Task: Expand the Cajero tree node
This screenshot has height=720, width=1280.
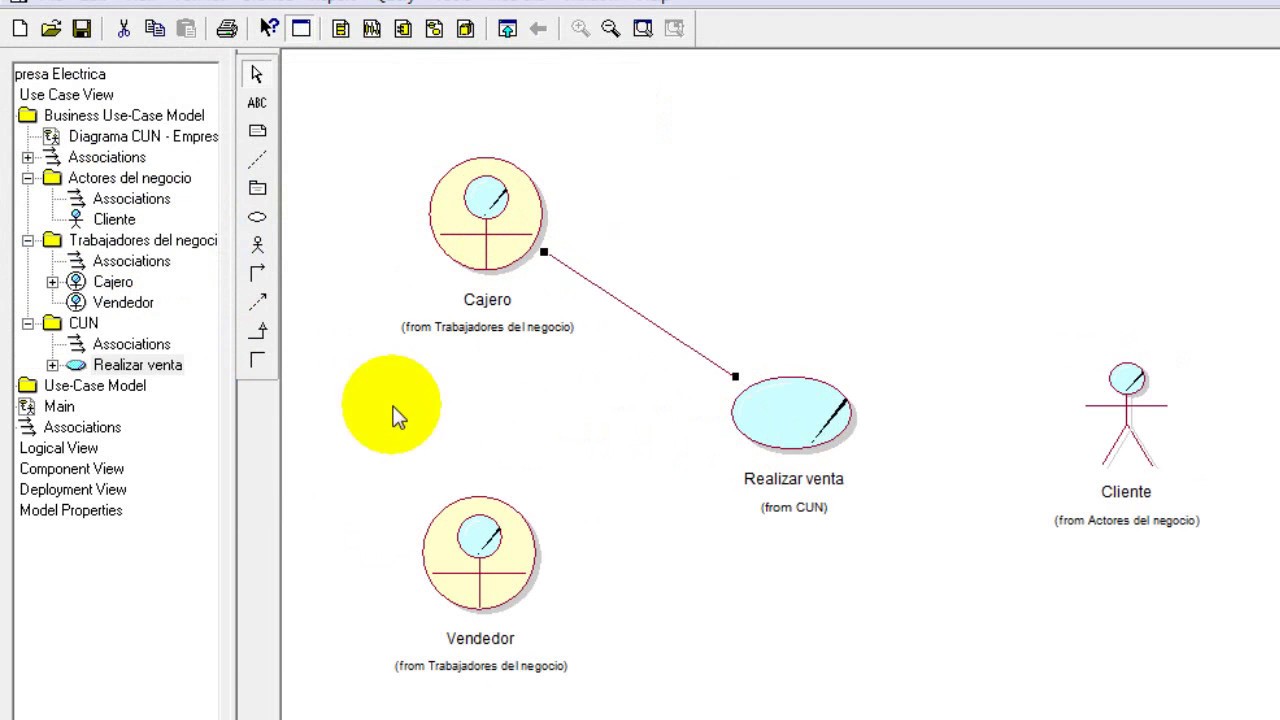Action: click(53, 282)
